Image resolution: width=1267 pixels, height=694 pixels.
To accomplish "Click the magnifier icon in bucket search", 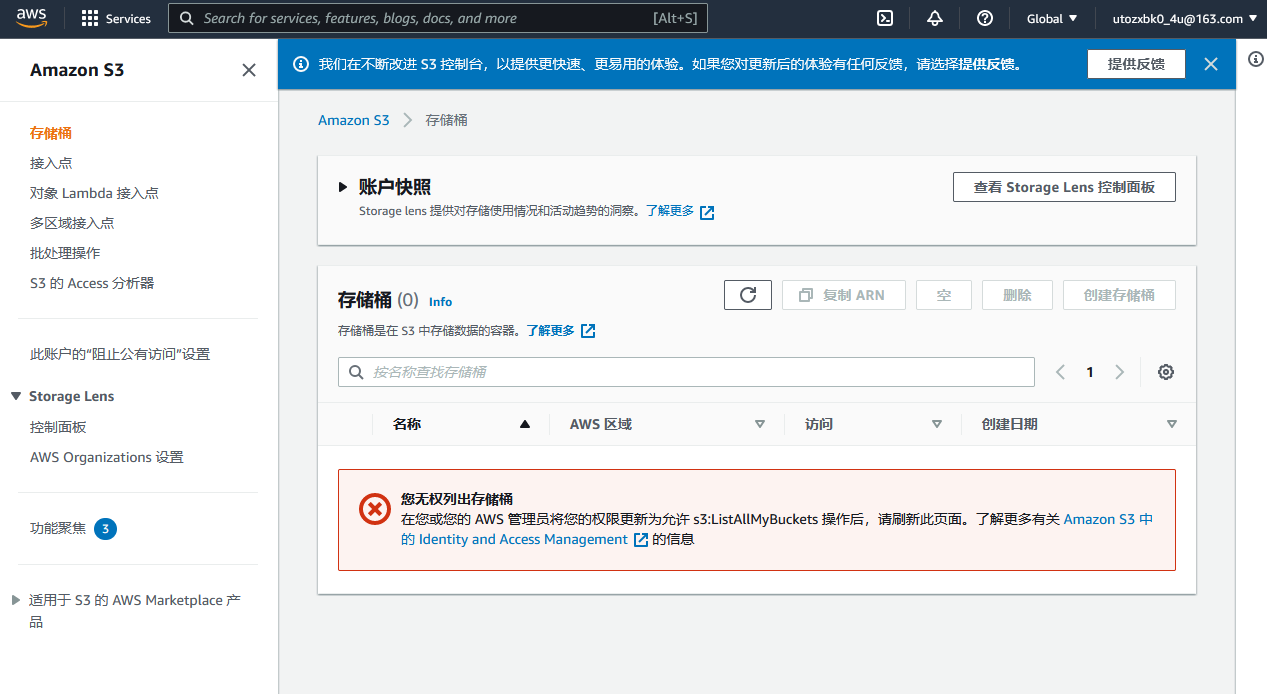I will point(356,372).
